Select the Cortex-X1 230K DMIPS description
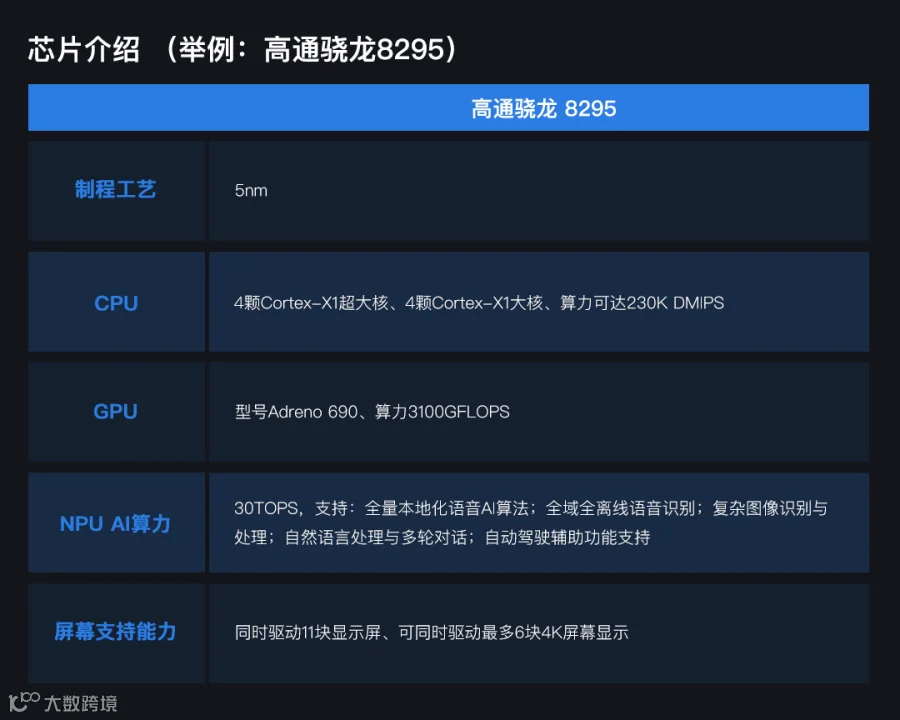Image resolution: width=900 pixels, height=720 pixels. [x=479, y=303]
